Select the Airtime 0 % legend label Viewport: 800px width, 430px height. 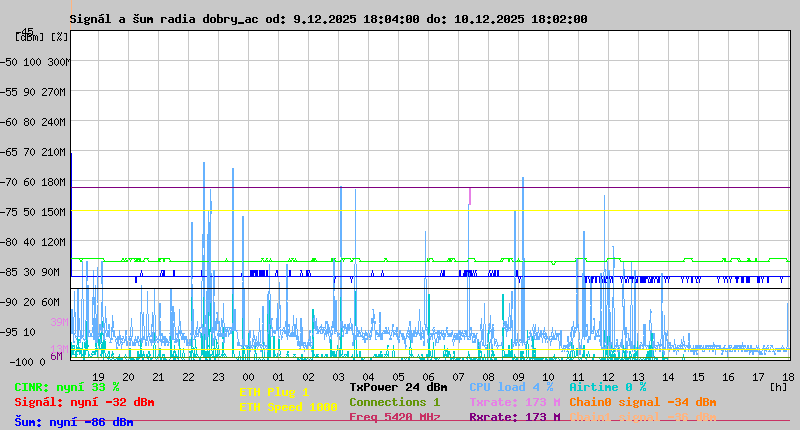[608, 387]
